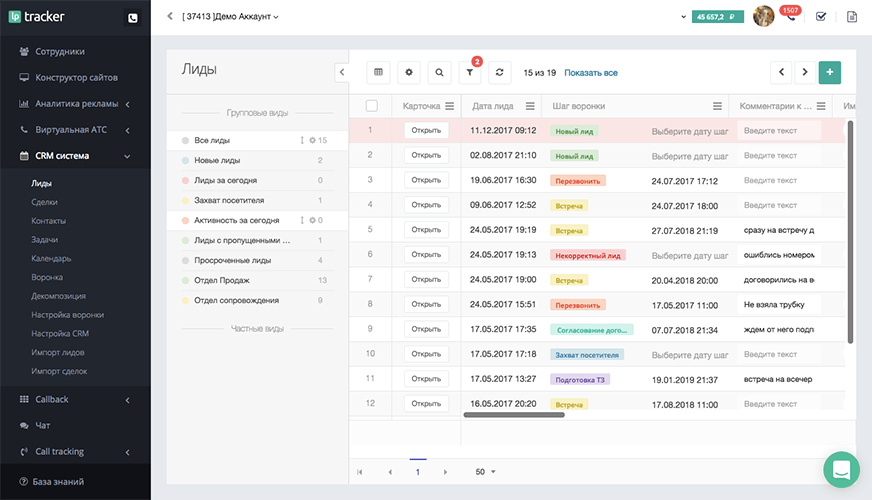Open Импорт лидов submenu item

pyautogui.click(x=58, y=352)
